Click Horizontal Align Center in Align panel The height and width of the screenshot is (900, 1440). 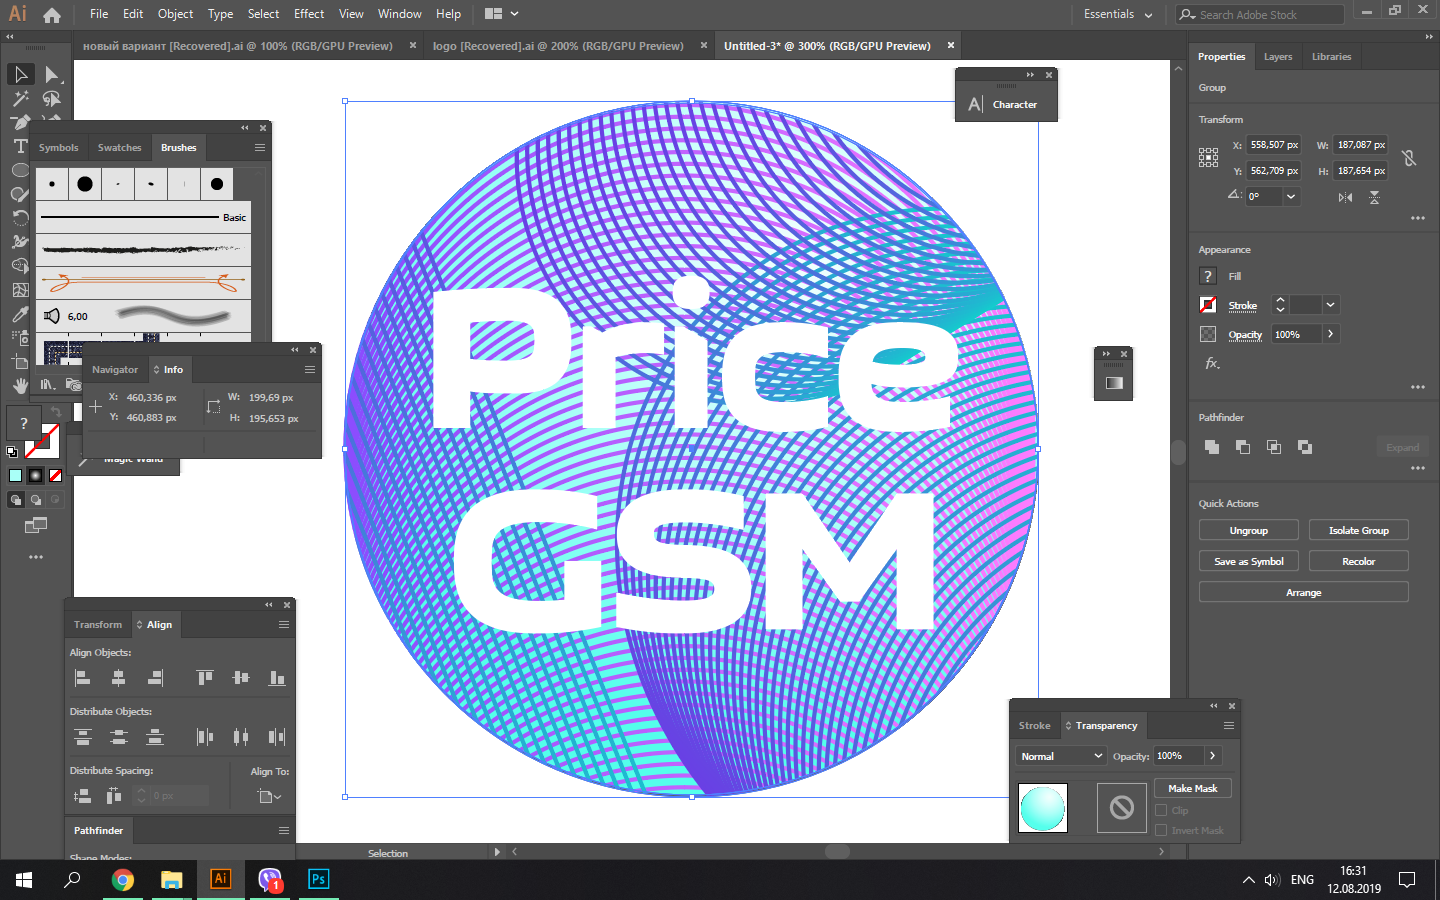click(x=119, y=678)
